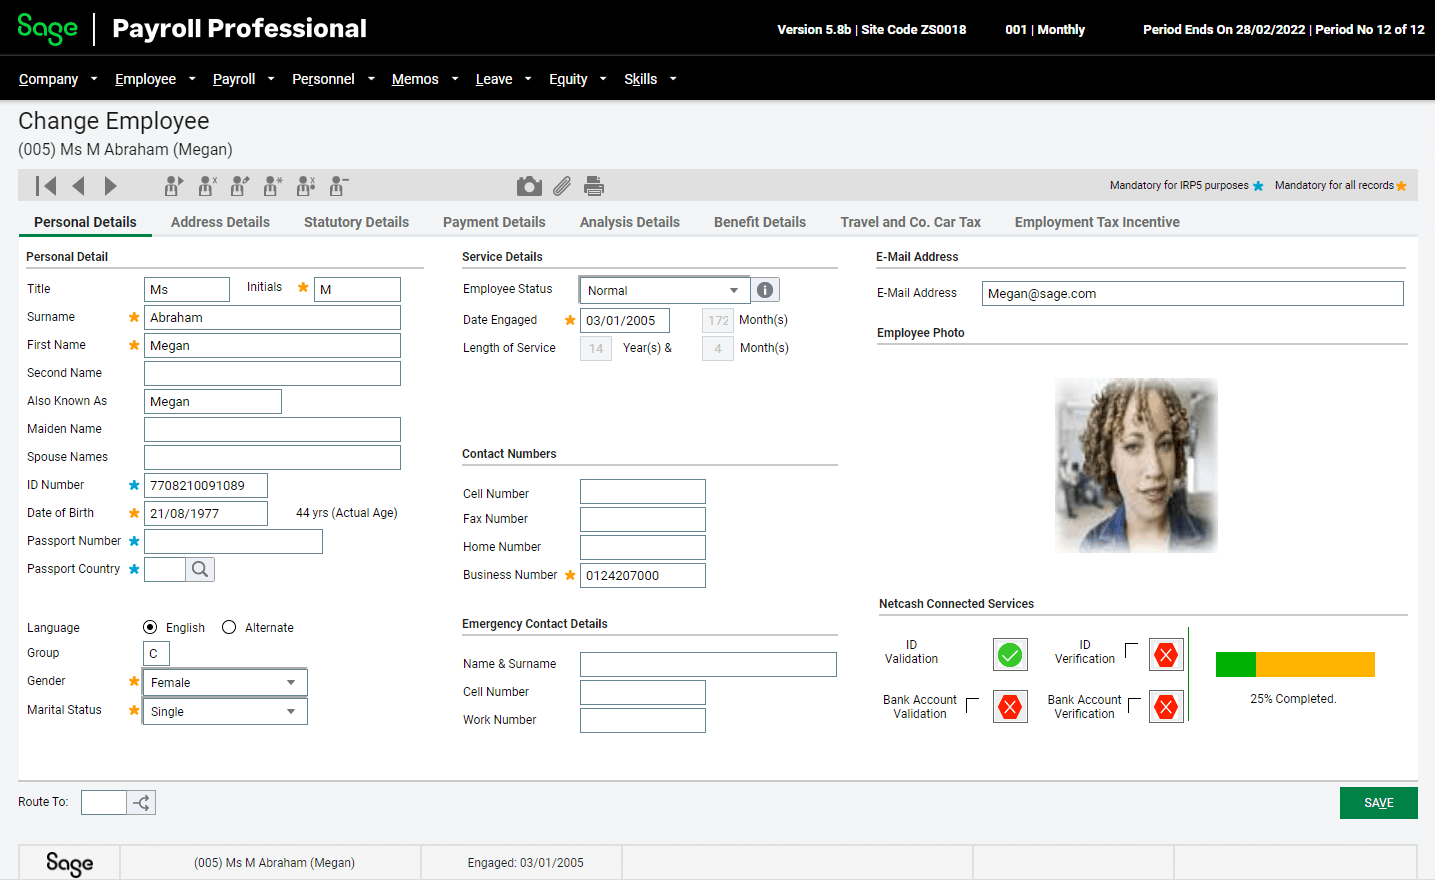
Task: Switch to the Address Details tab
Action: tap(220, 222)
